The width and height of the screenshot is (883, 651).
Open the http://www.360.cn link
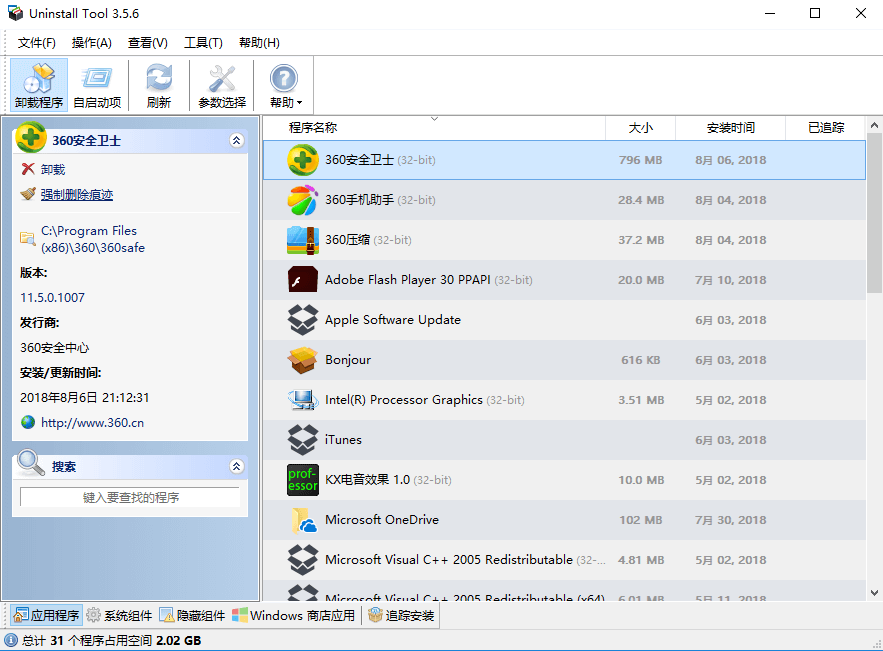click(x=92, y=423)
